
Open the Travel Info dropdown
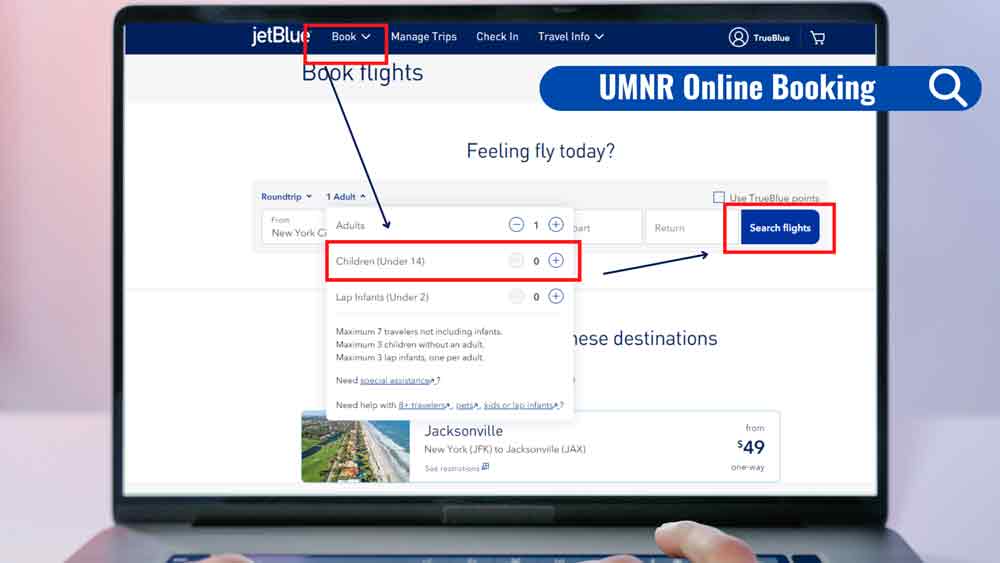[570, 37]
